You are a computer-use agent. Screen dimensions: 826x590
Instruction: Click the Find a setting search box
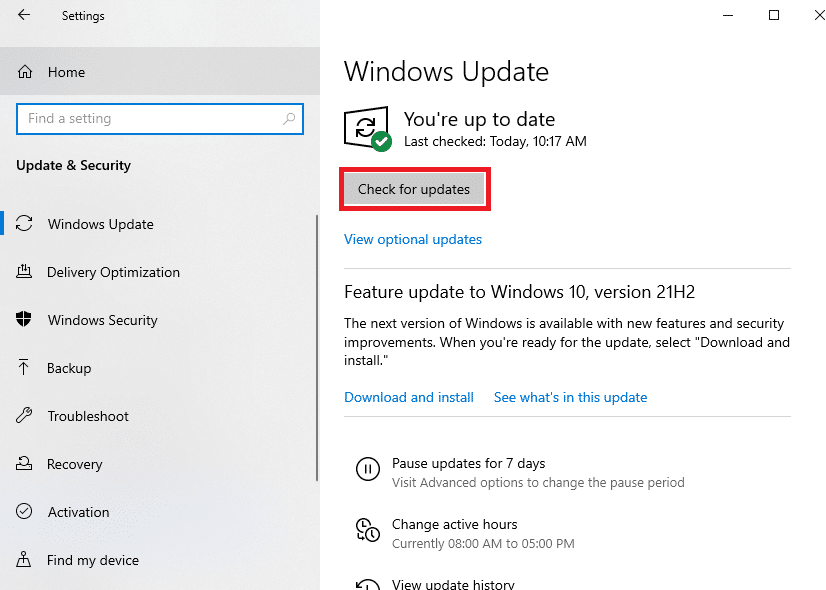click(x=160, y=118)
